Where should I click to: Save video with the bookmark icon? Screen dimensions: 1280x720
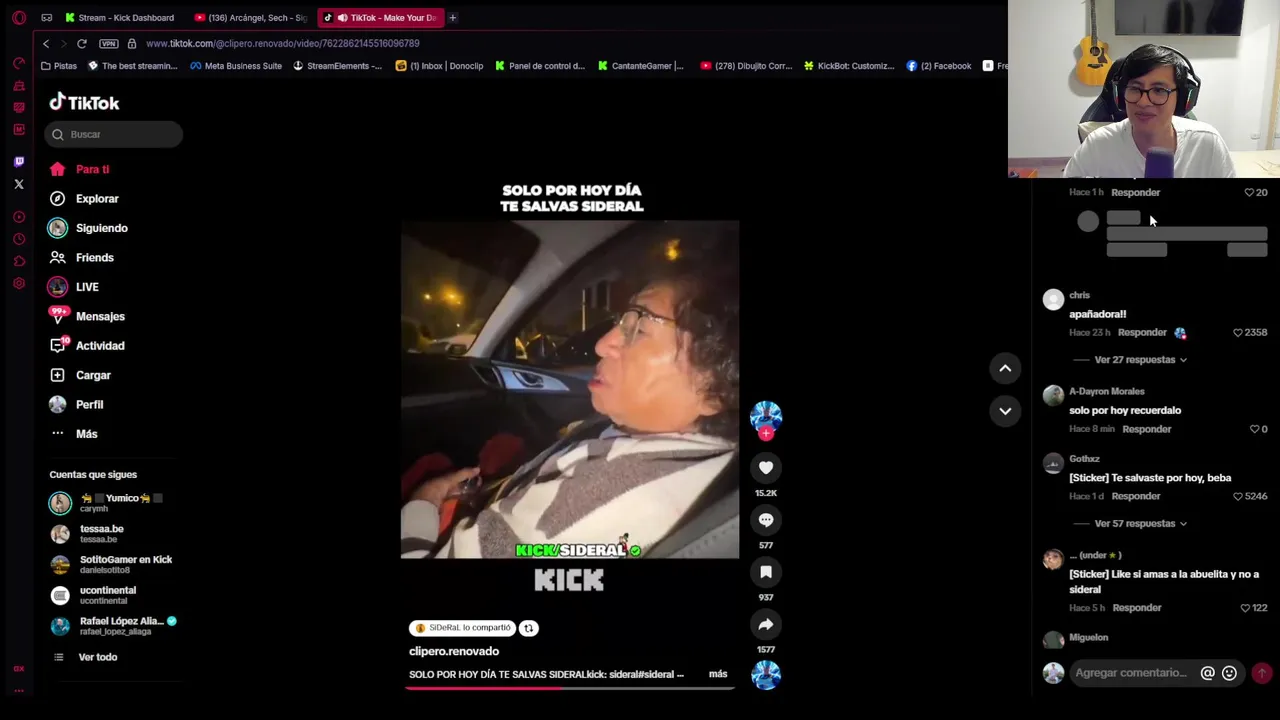[766, 571]
